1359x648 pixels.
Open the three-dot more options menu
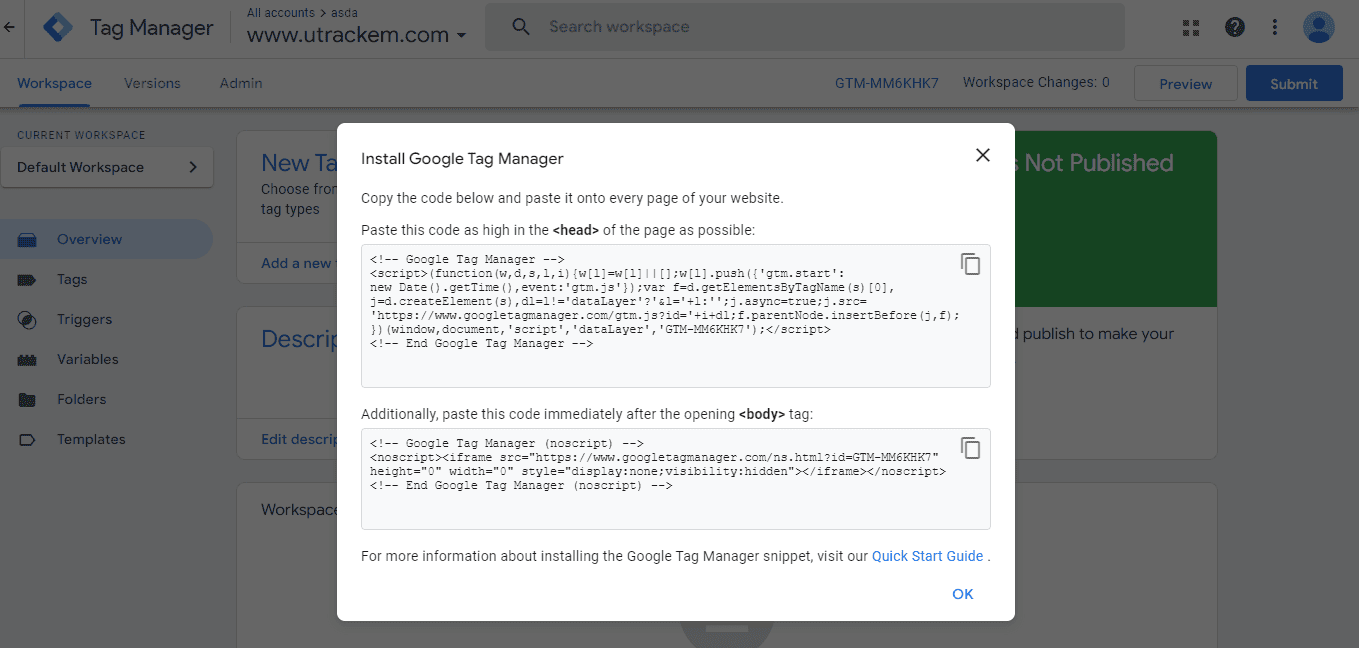[1275, 28]
